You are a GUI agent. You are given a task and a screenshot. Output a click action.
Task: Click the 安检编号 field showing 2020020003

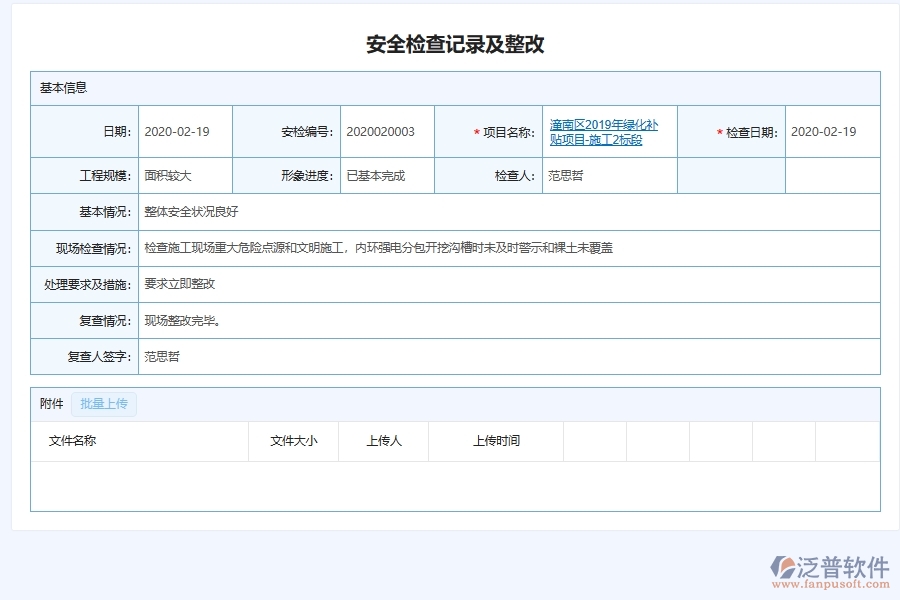pos(385,131)
